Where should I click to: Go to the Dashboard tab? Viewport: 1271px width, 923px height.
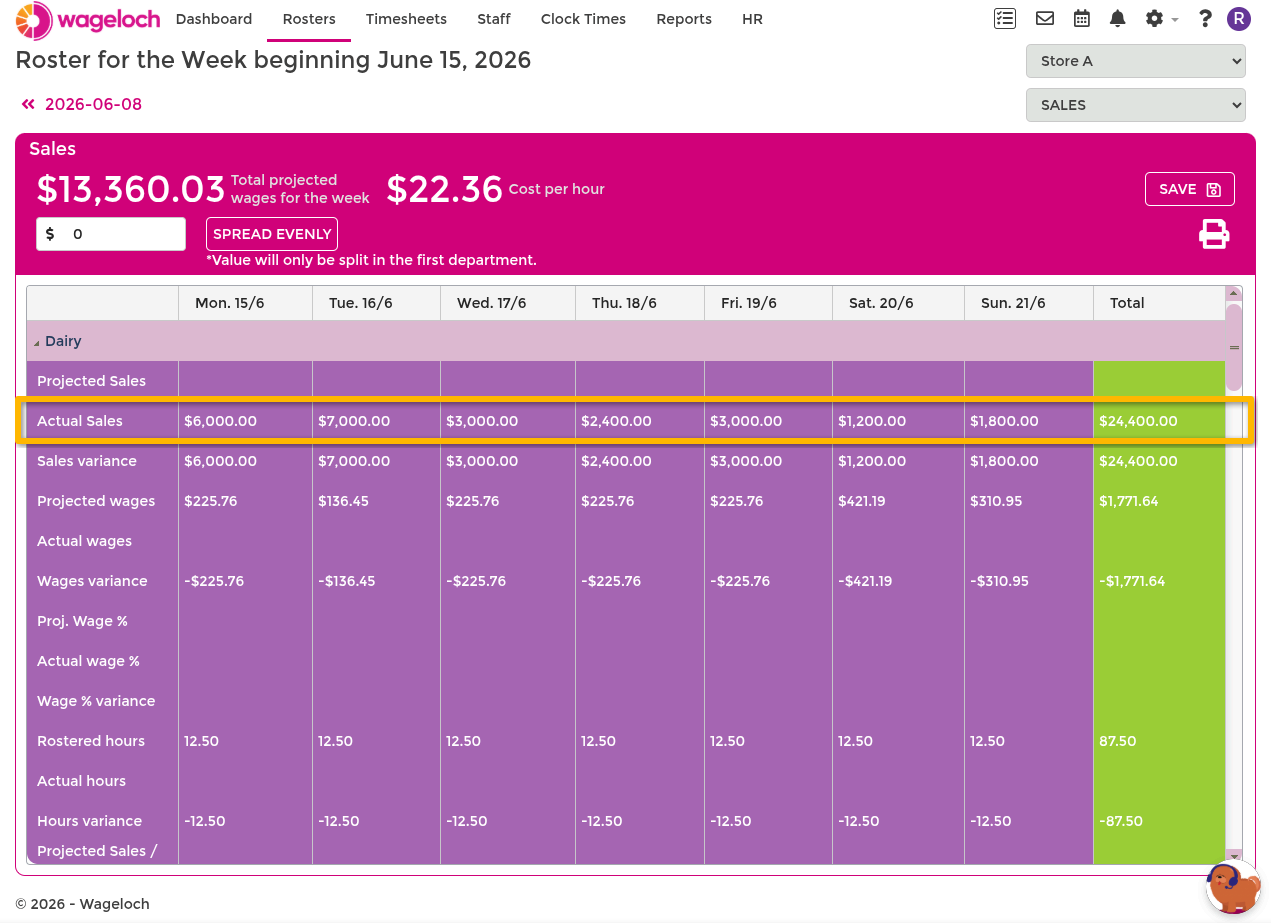(214, 19)
